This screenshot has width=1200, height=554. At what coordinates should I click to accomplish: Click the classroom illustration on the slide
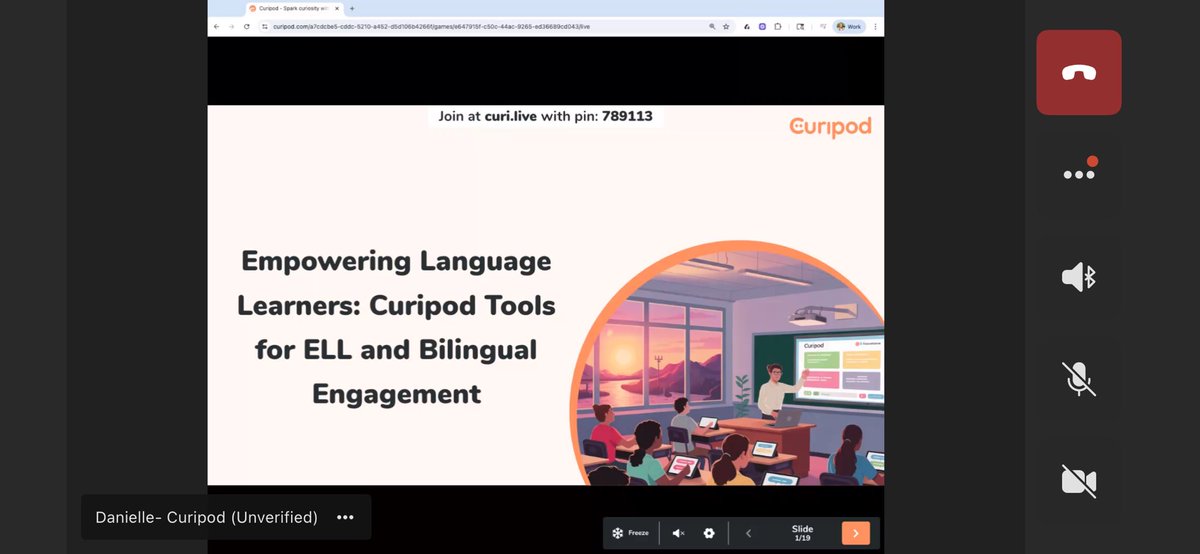pos(727,363)
